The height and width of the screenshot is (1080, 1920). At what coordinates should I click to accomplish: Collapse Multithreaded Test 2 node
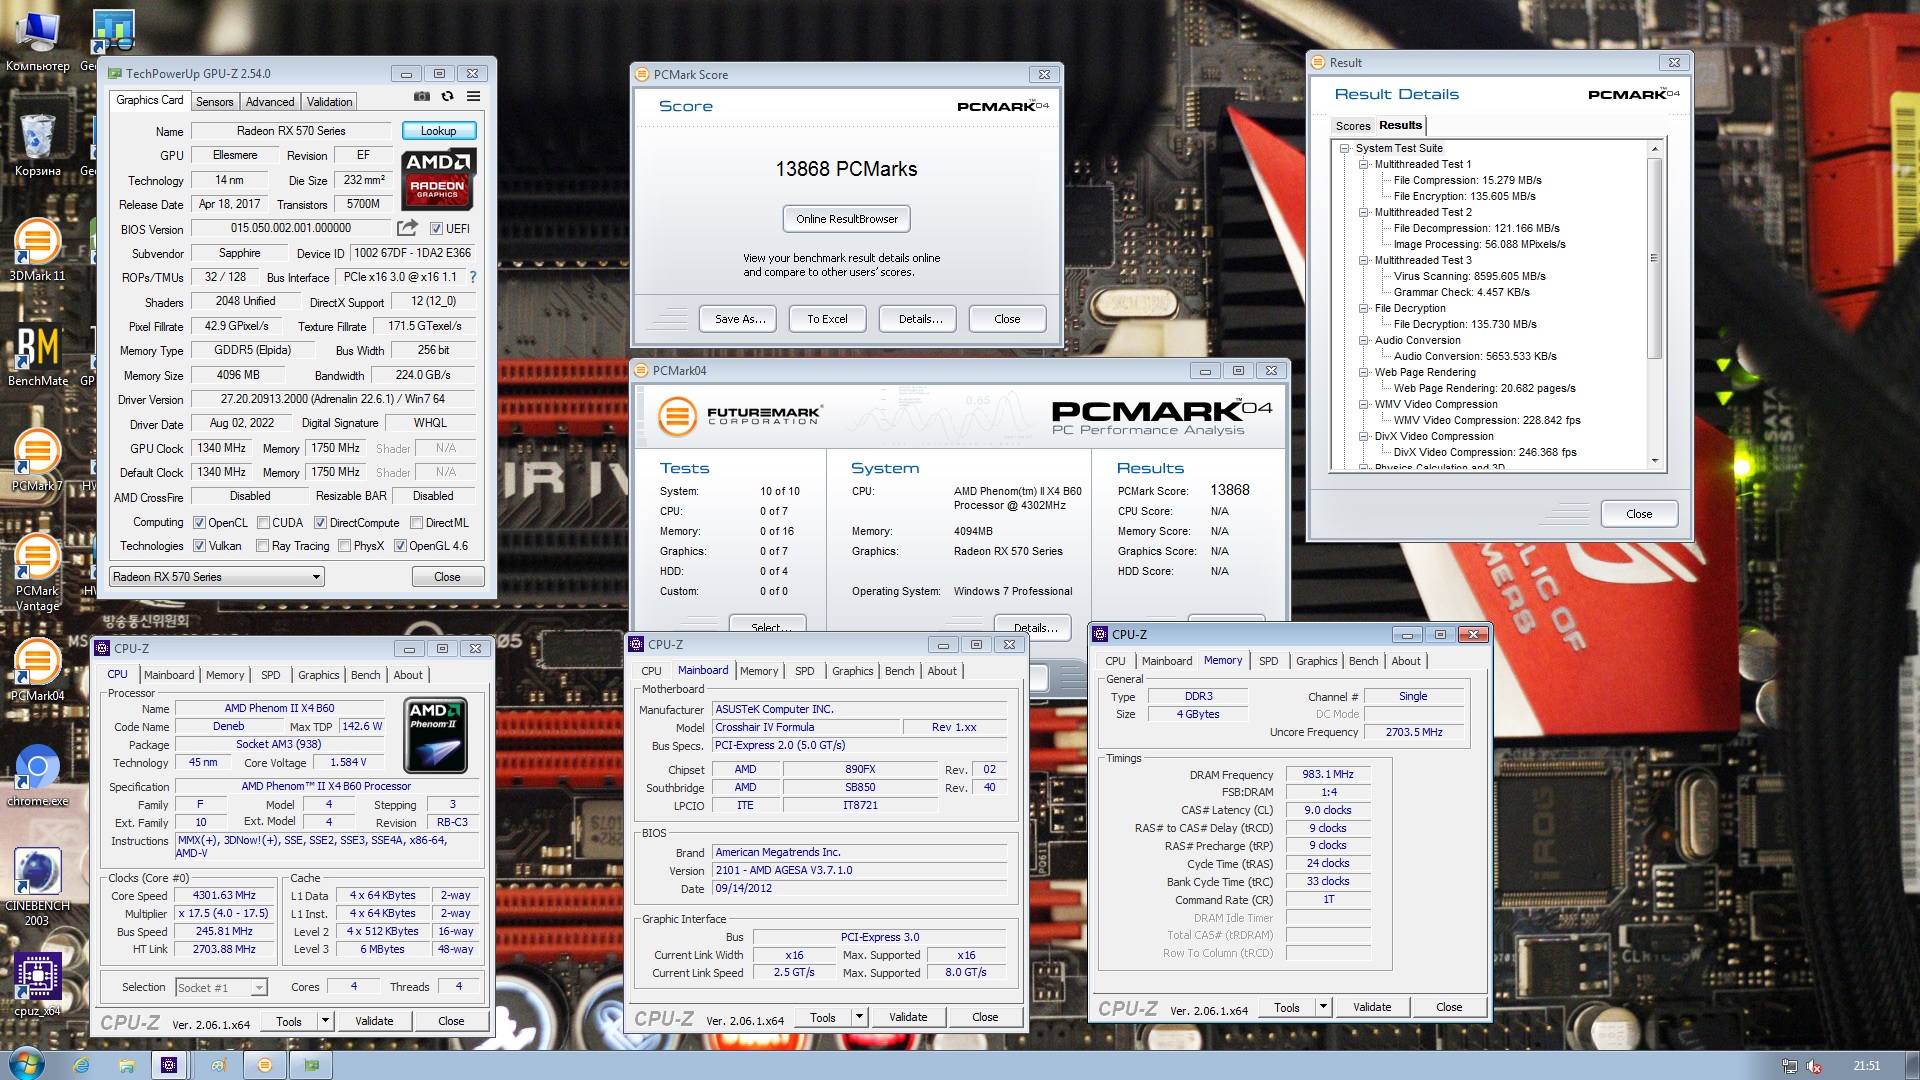coord(1363,213)
